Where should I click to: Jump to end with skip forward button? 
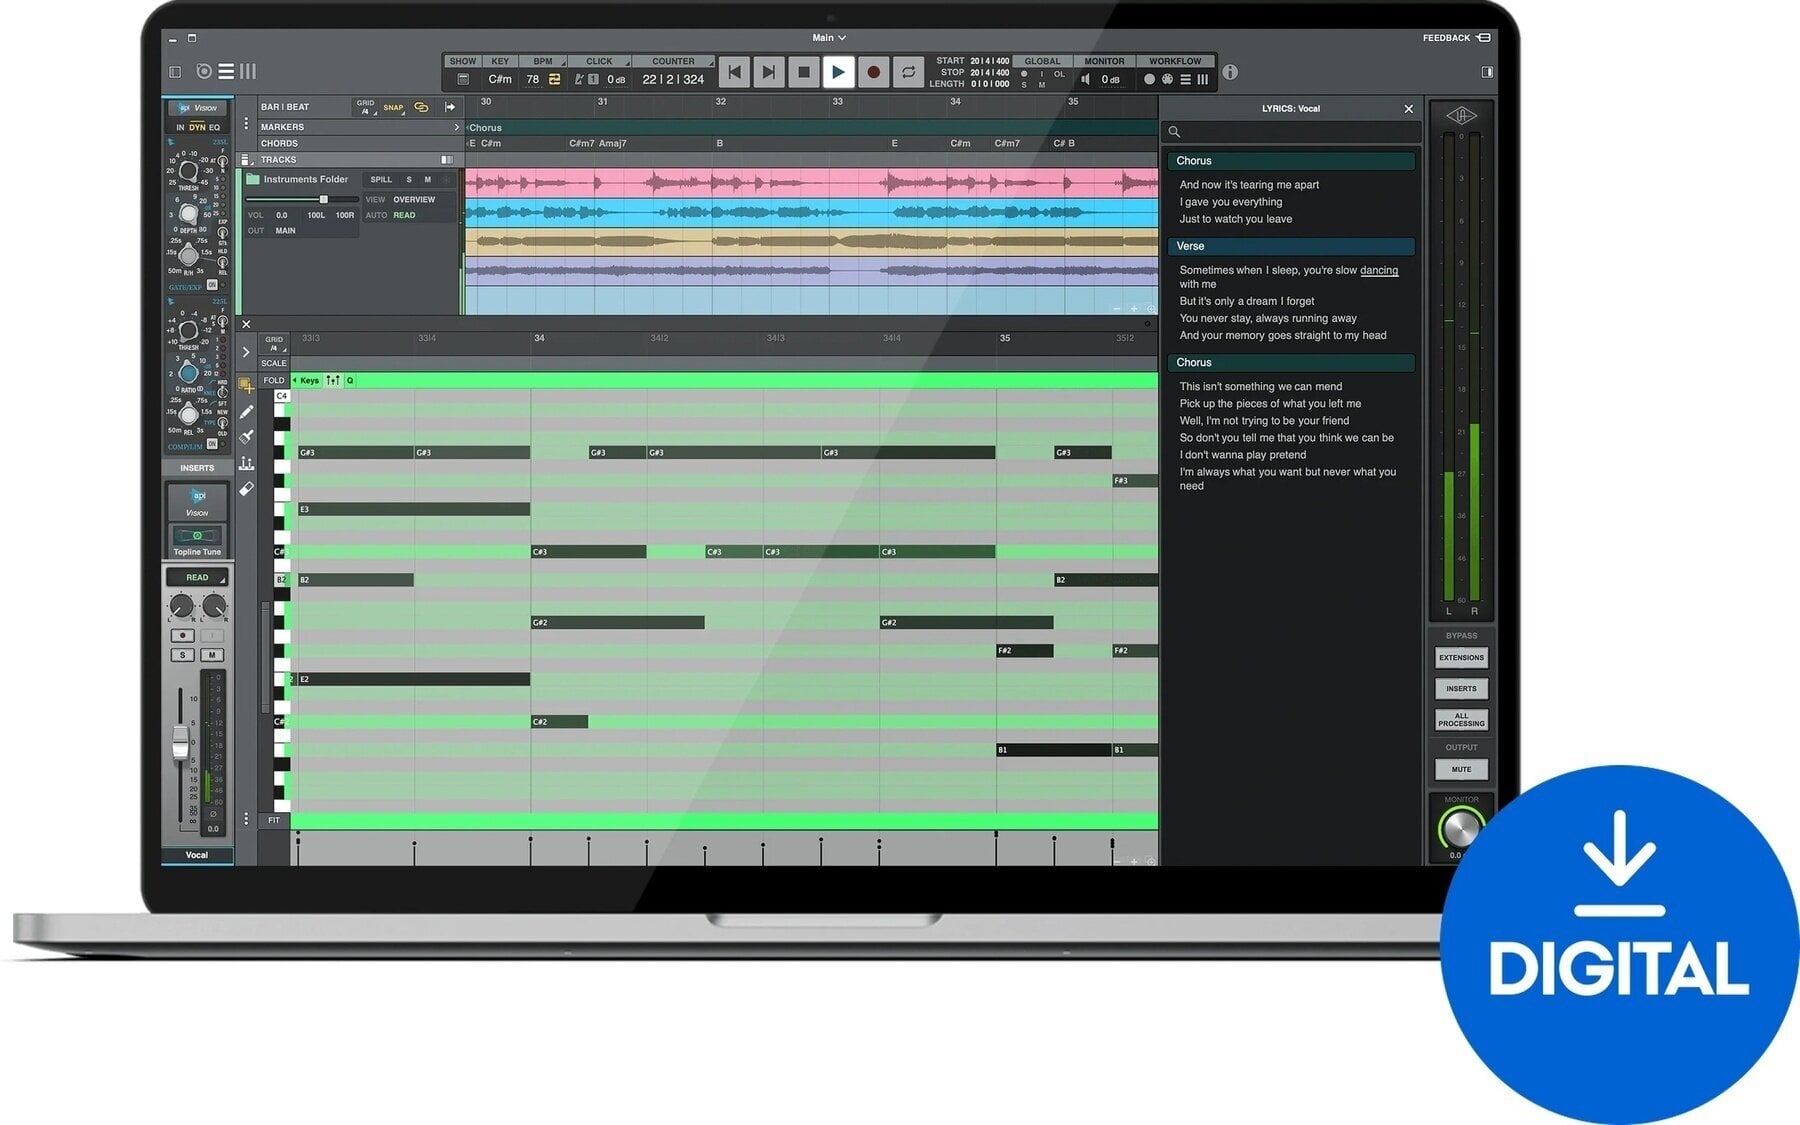pyautogui.click(x=768, y=72)
